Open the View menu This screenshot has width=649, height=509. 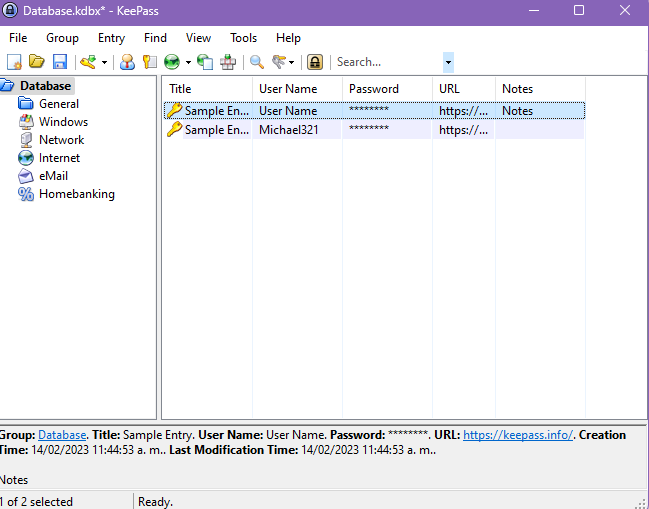[x=198, y=38]
